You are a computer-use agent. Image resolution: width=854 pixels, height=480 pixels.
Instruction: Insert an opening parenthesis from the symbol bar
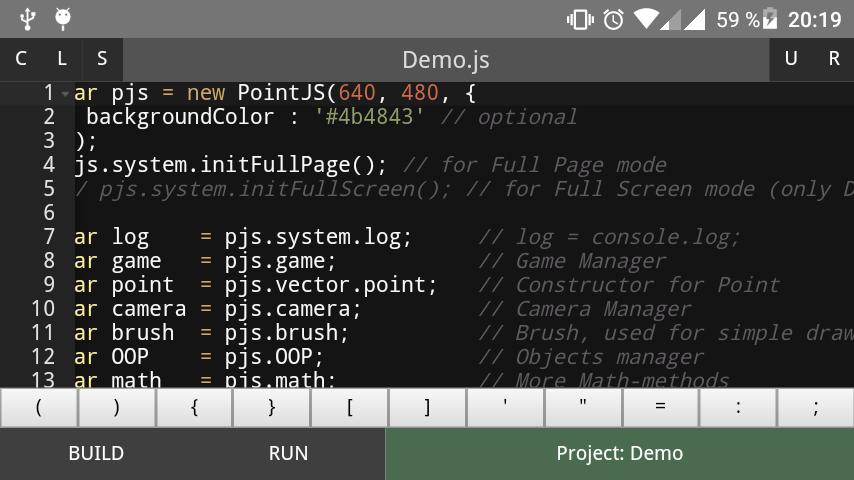[x=39, y=408]
